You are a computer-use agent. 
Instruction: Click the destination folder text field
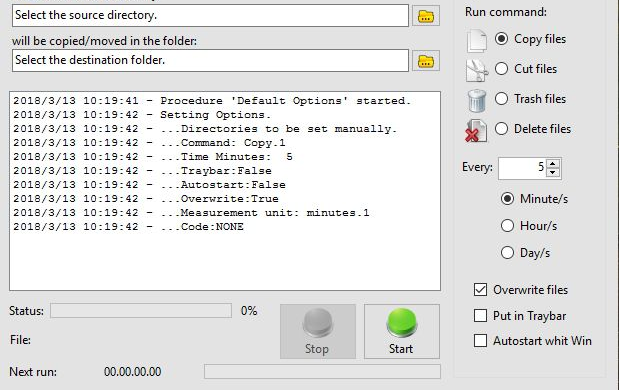tap(210, 61)
